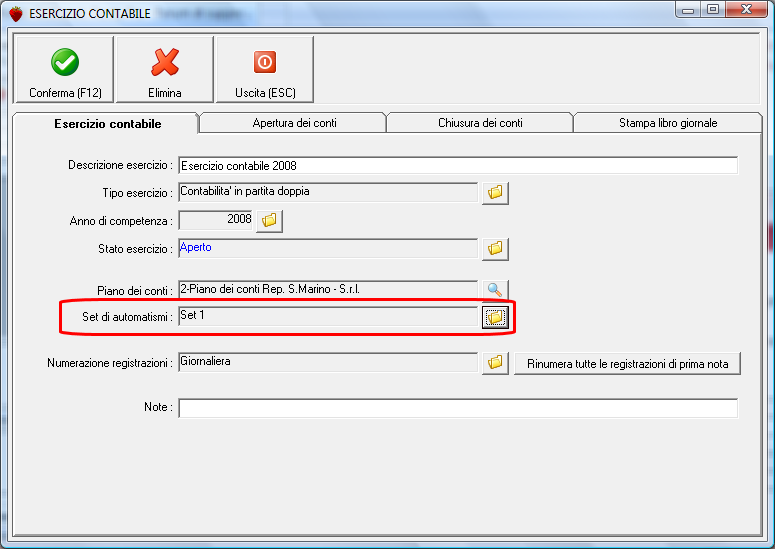
Task: Click the Set di automatismi field showing Set 1
Action: [328, 317]
